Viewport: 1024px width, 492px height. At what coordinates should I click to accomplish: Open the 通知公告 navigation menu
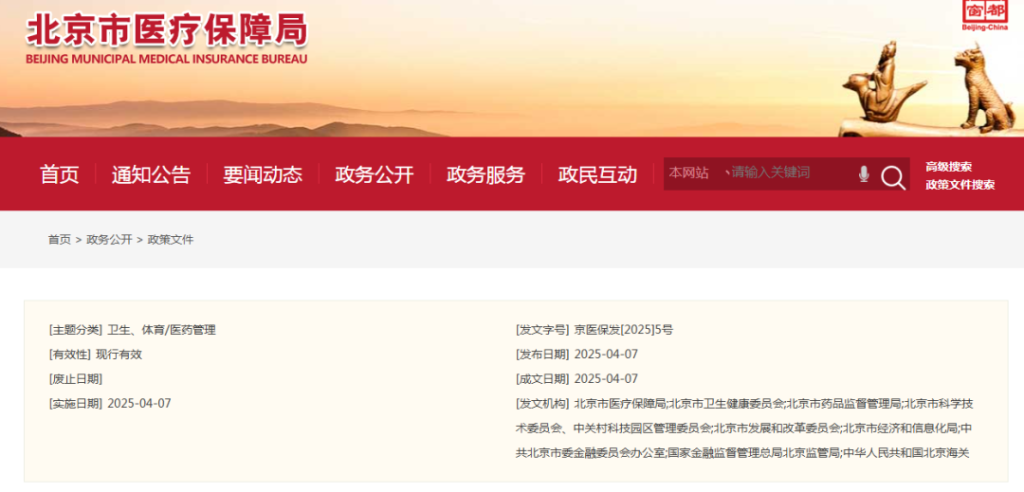[151, 175]
